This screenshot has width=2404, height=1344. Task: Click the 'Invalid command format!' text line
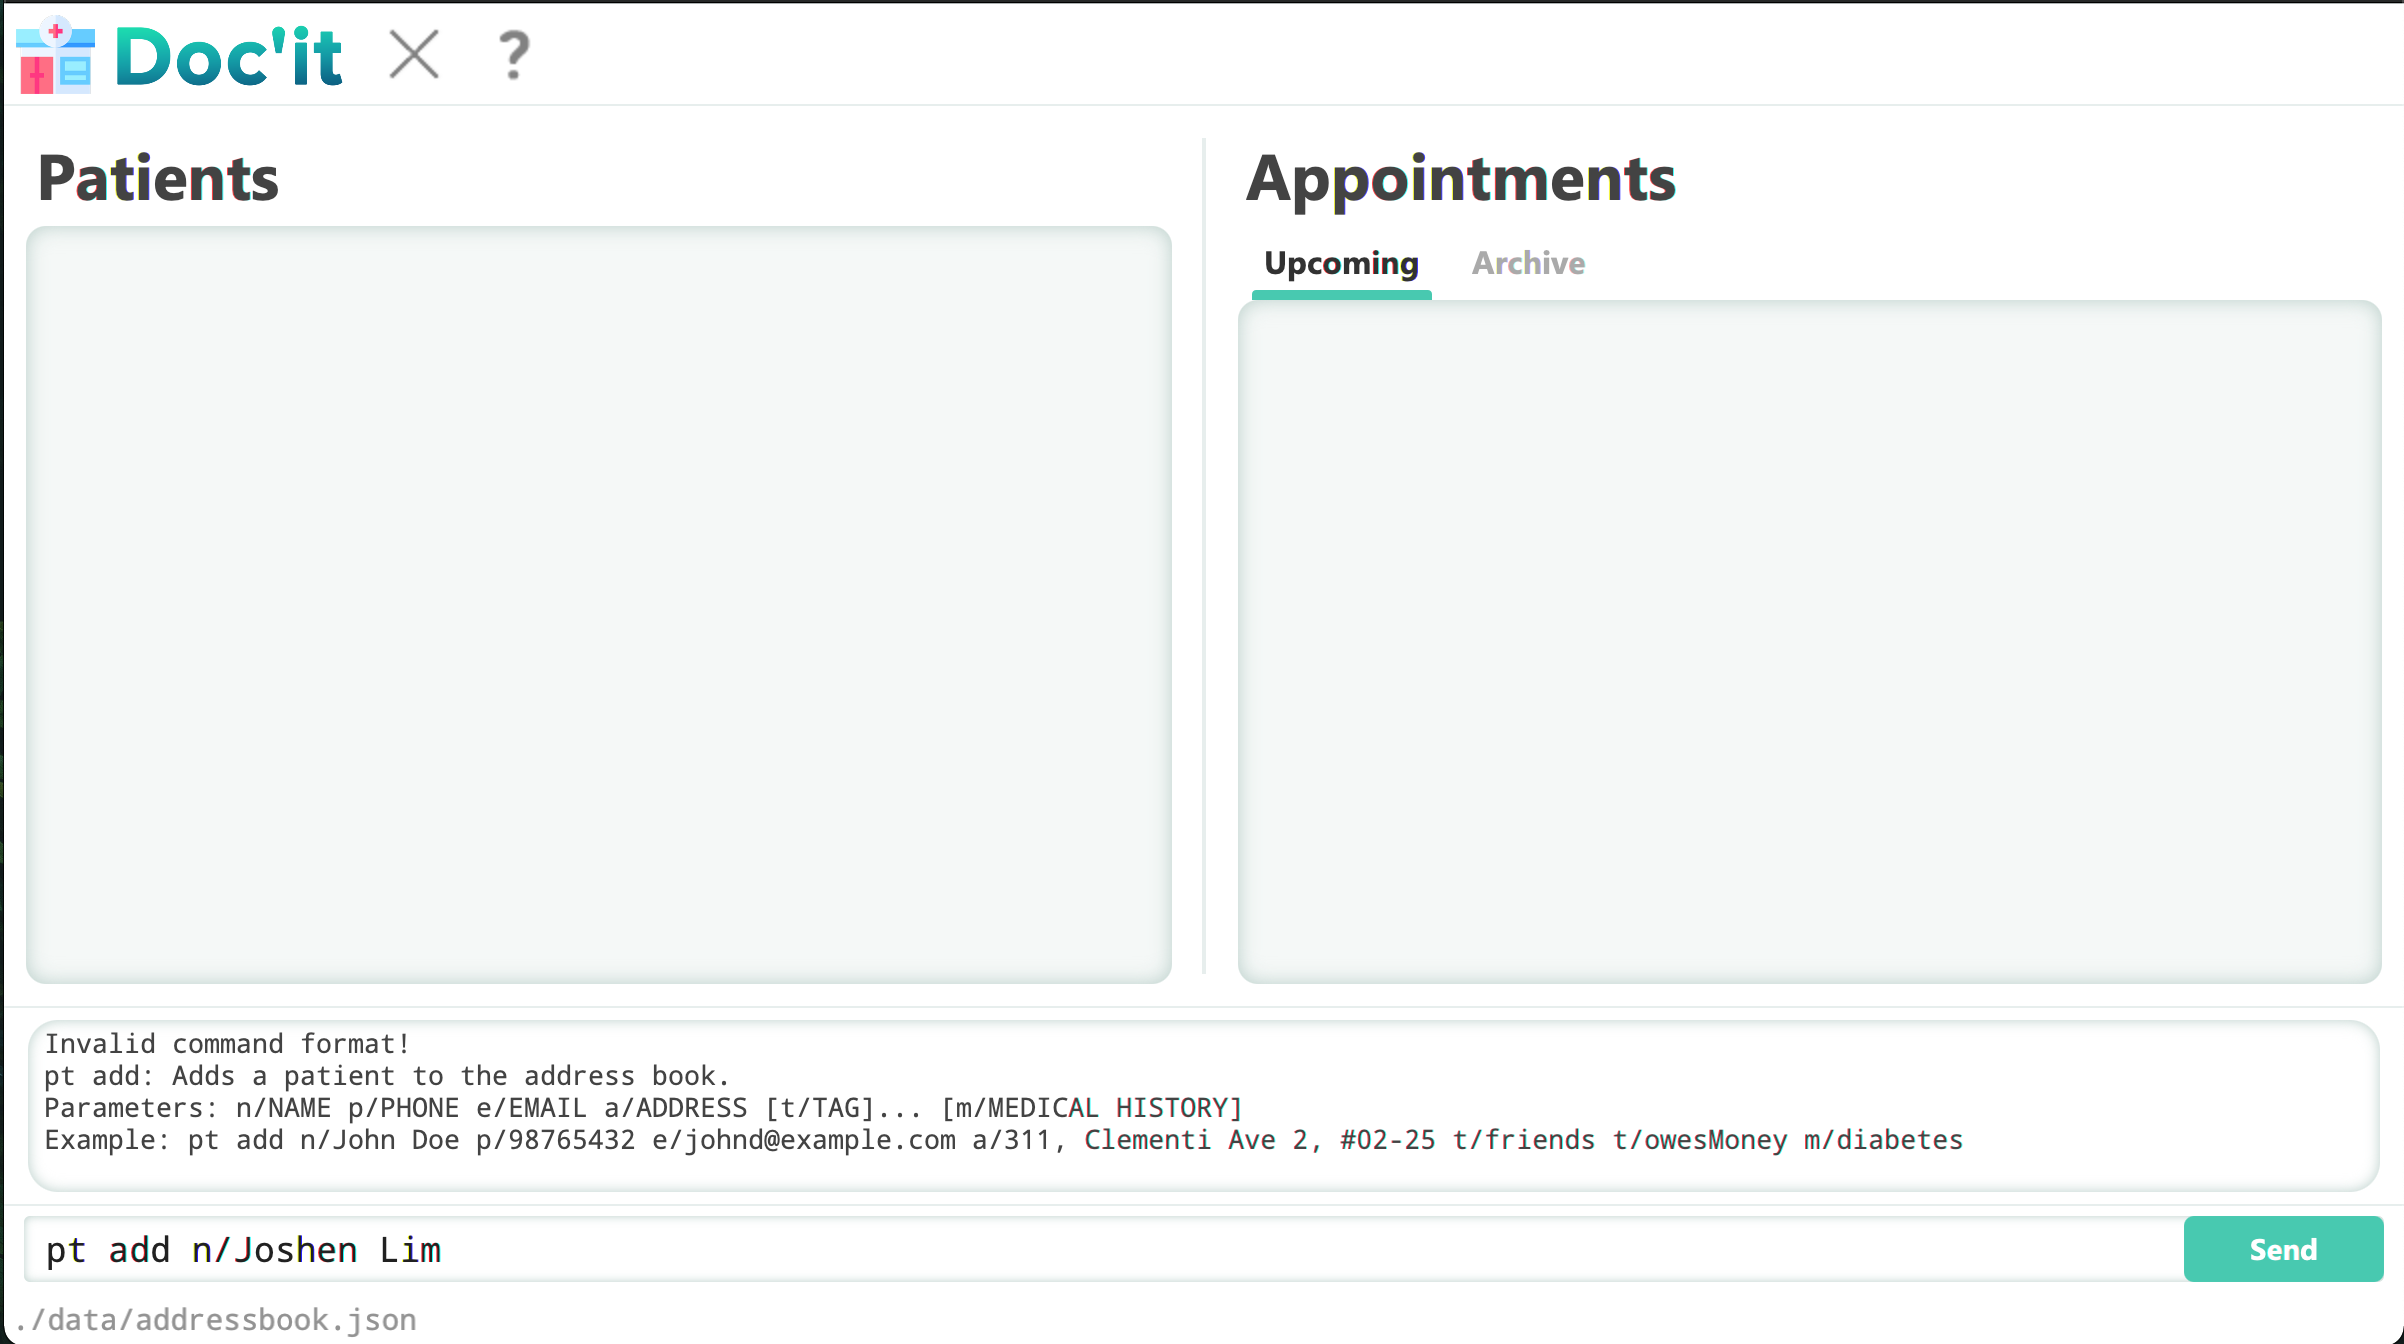tap(227, 1044)
